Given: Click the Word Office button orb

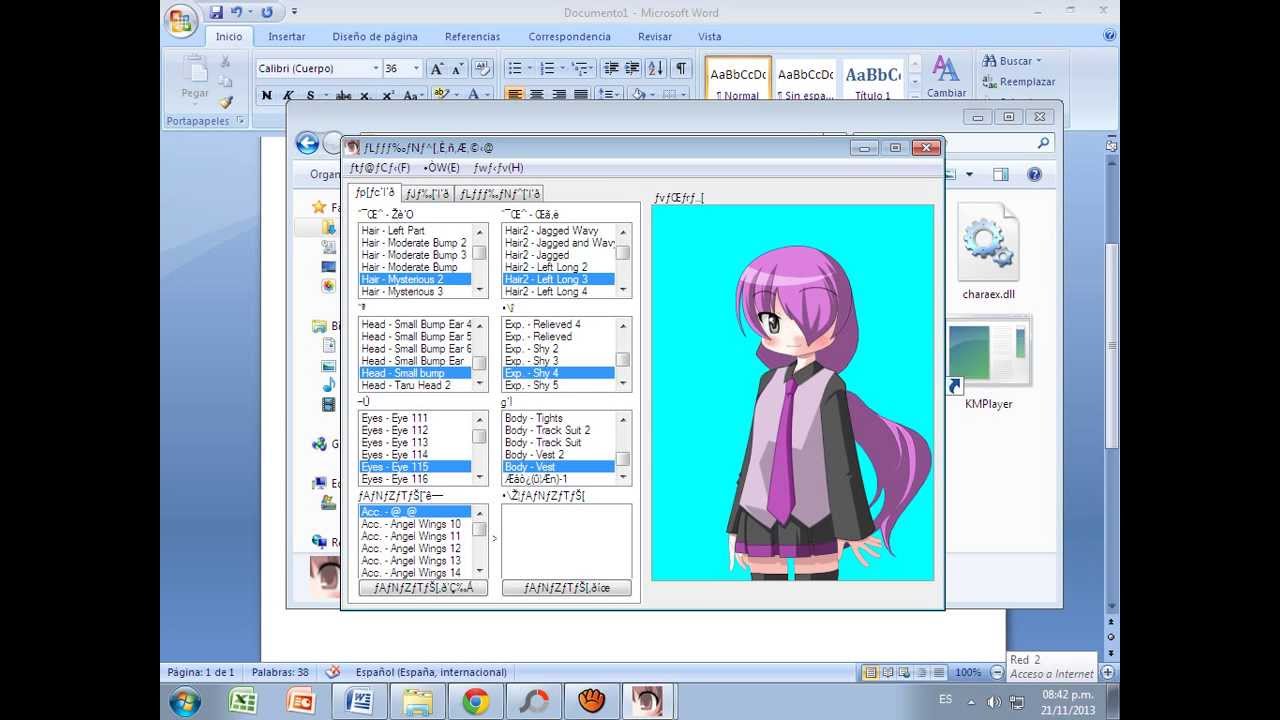Looking at the screenshot, I should pyautogui.click(x=181, y=20).
